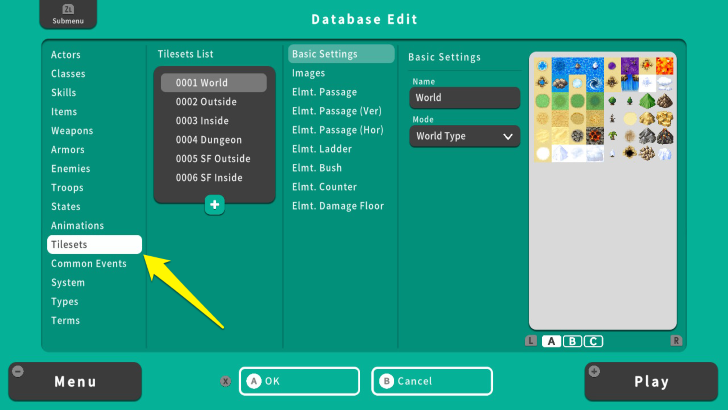Select the whirlpool tile in tileset preview
This screenshot has width=728, height=410.
(595, 84)
